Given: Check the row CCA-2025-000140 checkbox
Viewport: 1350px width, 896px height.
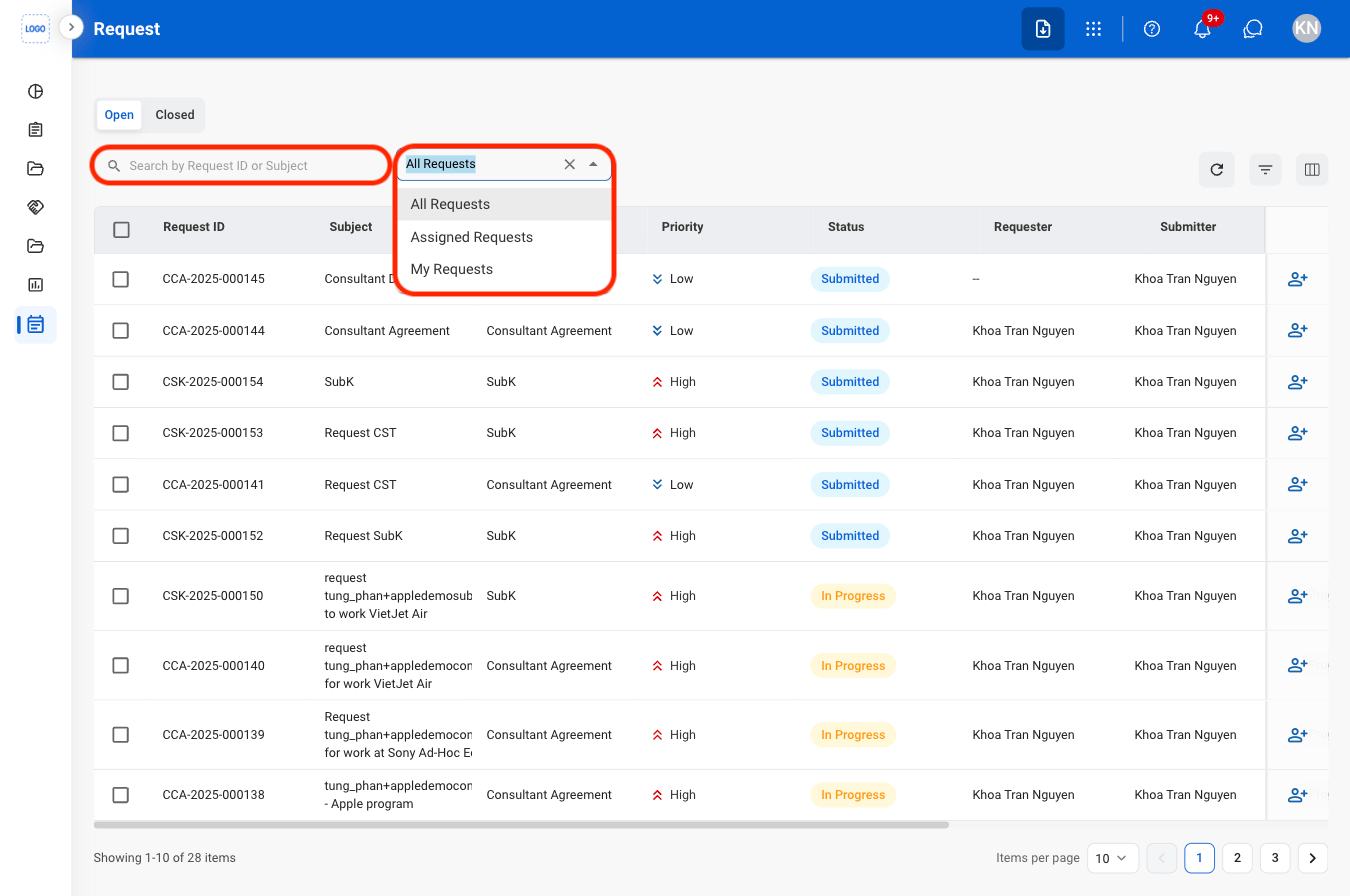Looking at the screenshot, I should click(121, 665).
